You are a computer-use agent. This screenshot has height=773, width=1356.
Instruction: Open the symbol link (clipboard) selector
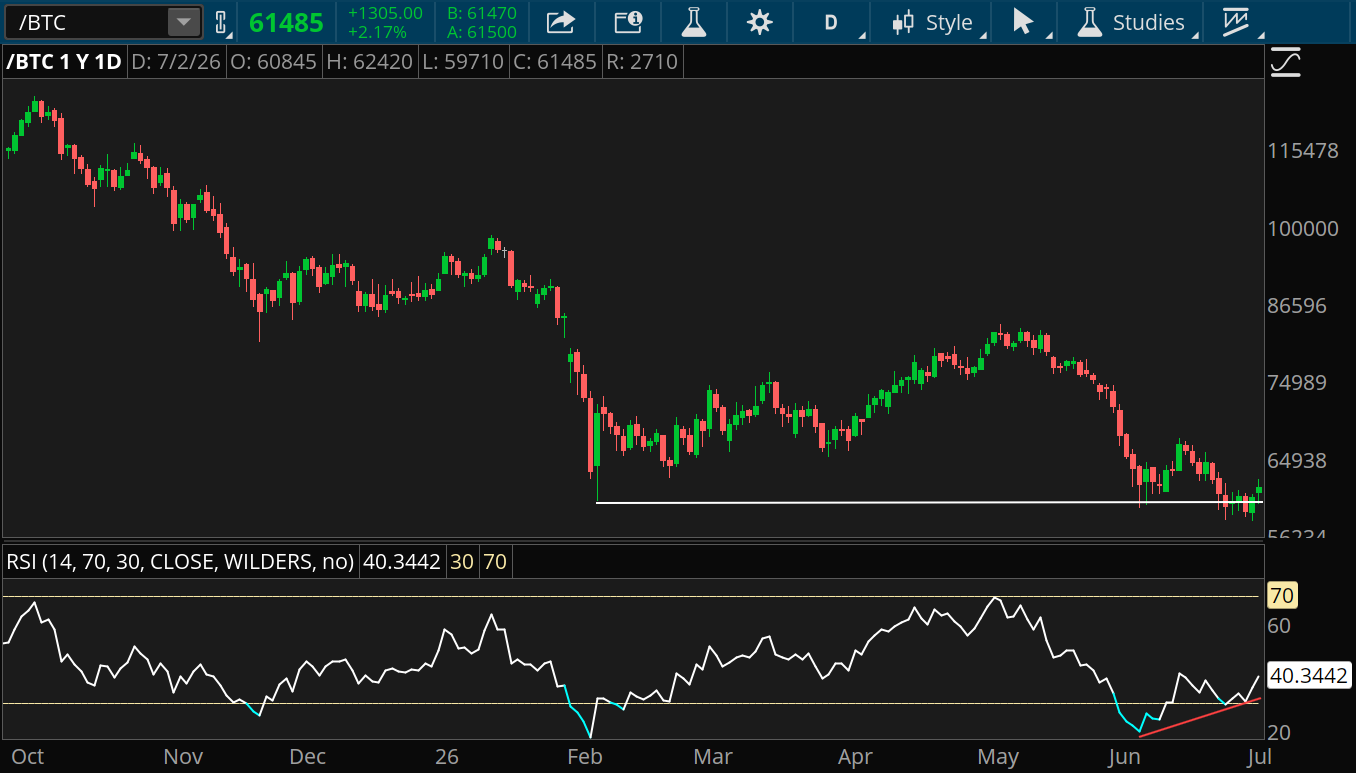221,22
